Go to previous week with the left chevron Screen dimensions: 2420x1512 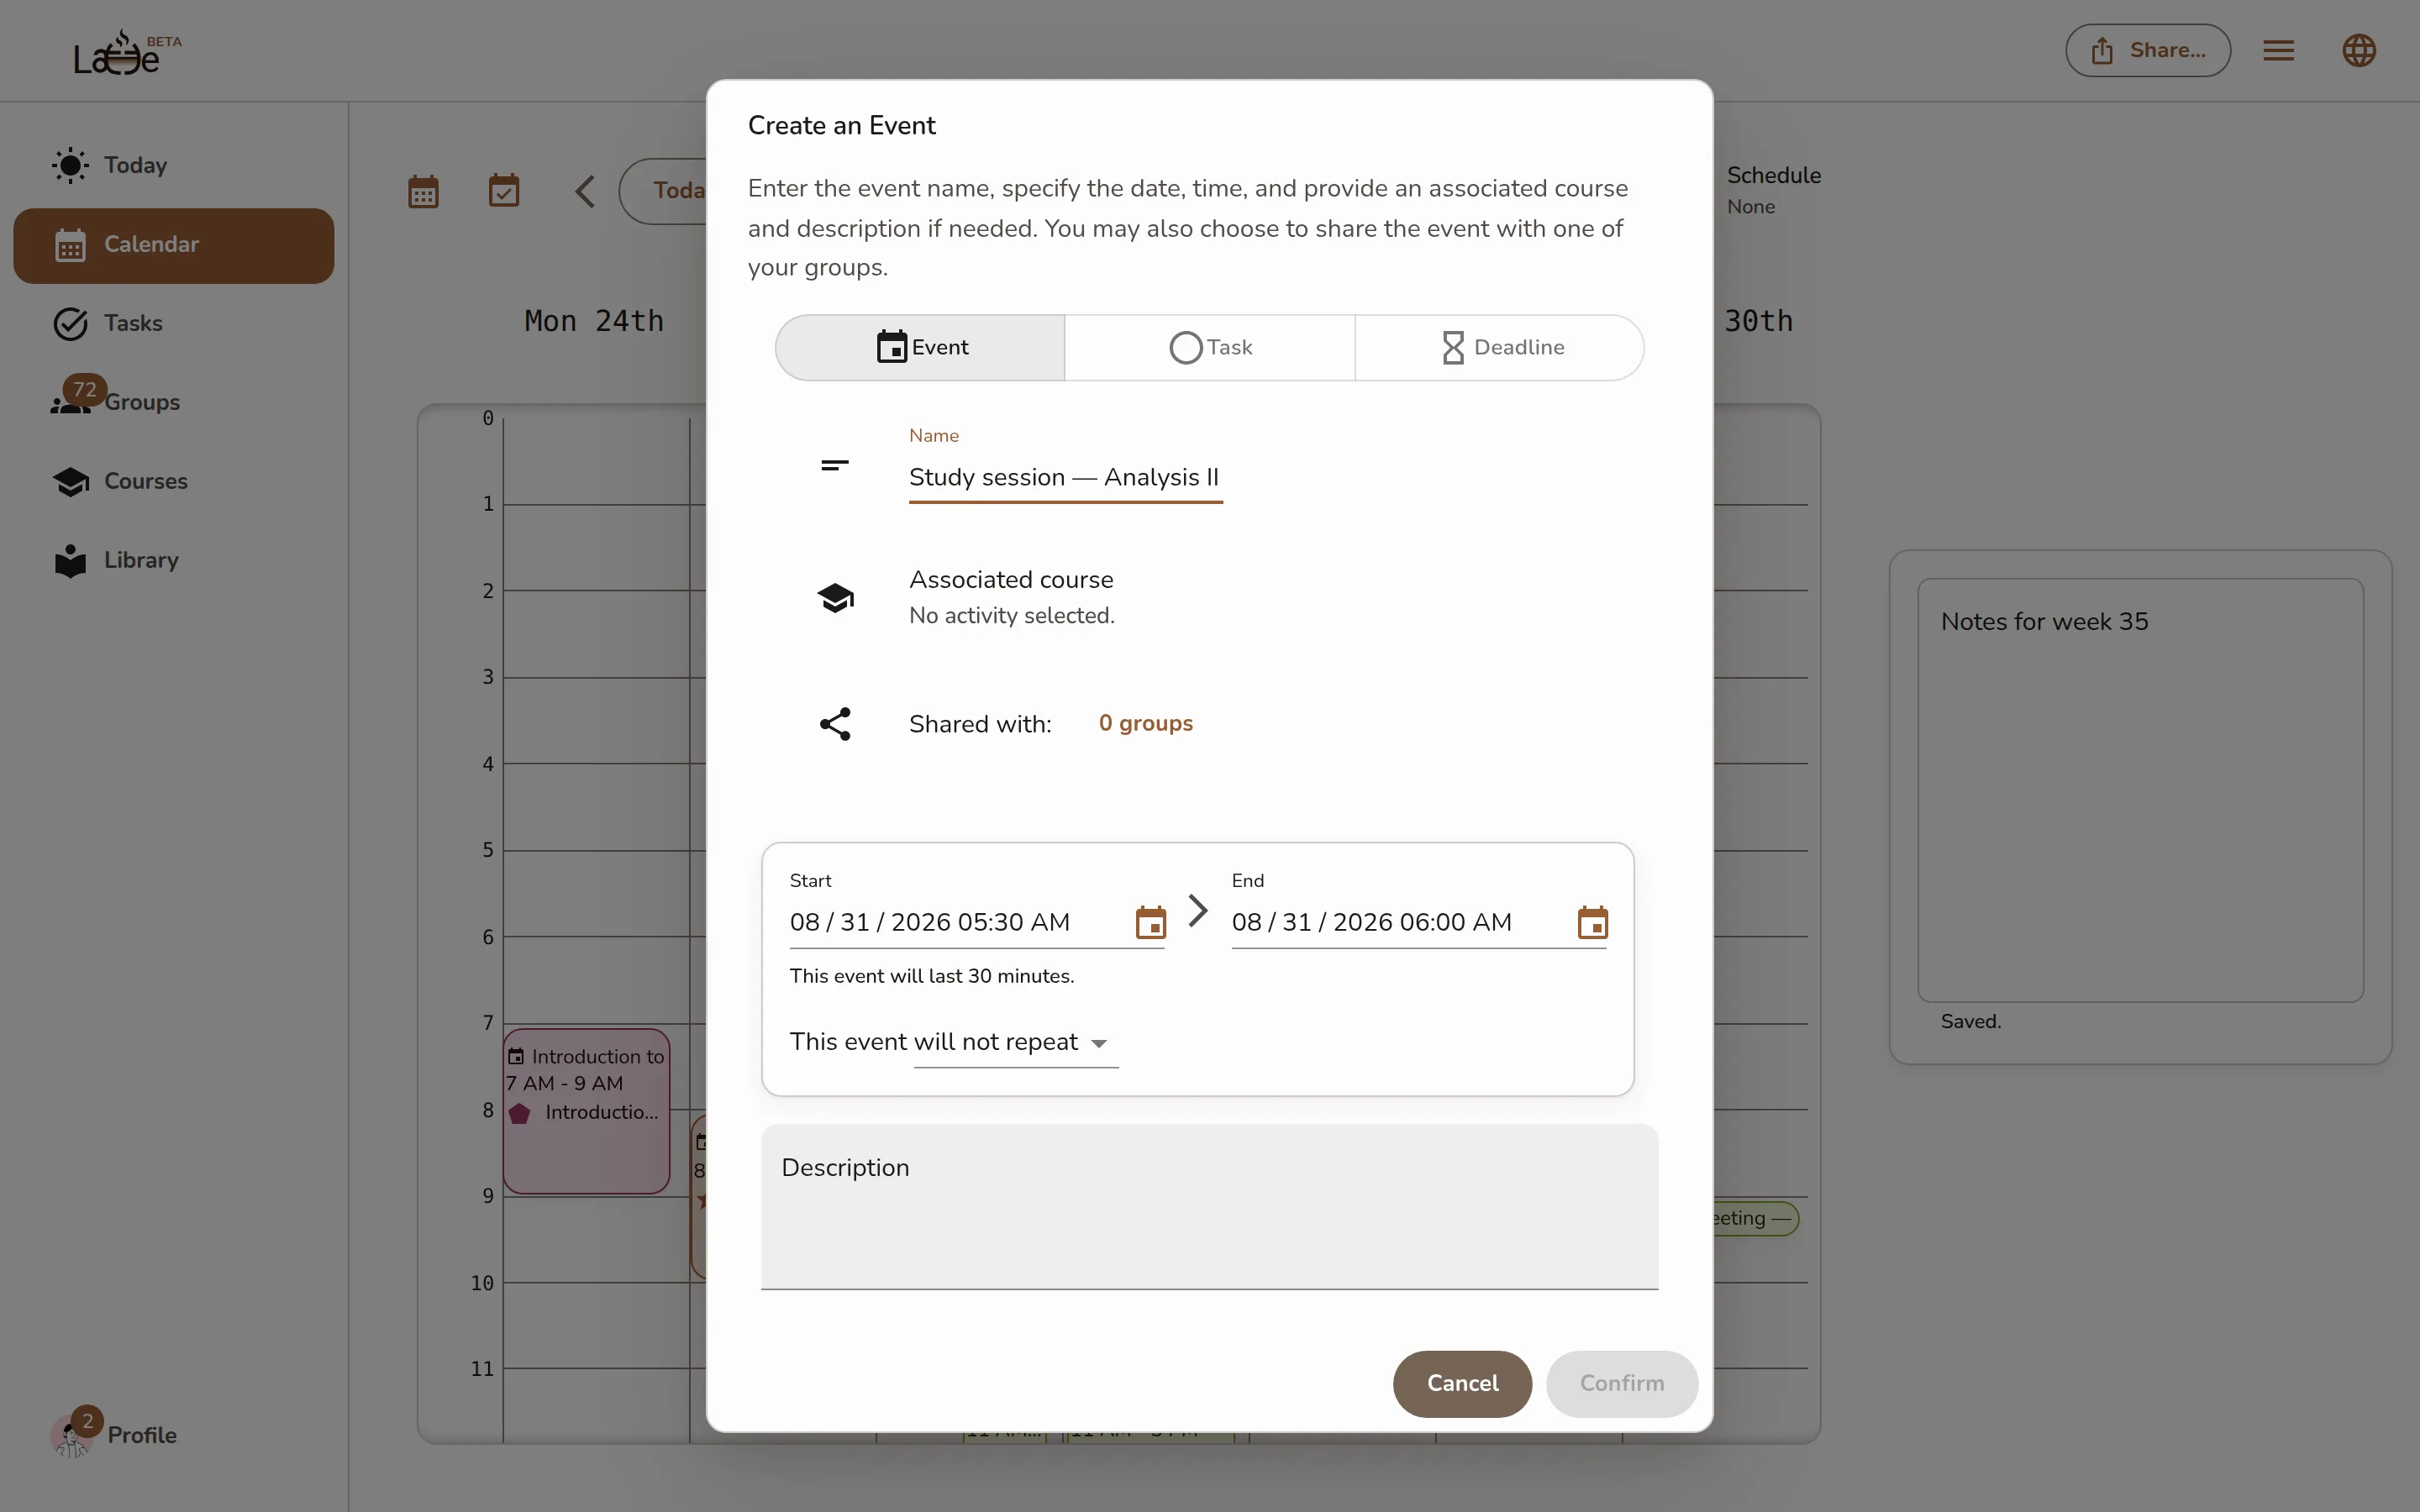point(585,191)
